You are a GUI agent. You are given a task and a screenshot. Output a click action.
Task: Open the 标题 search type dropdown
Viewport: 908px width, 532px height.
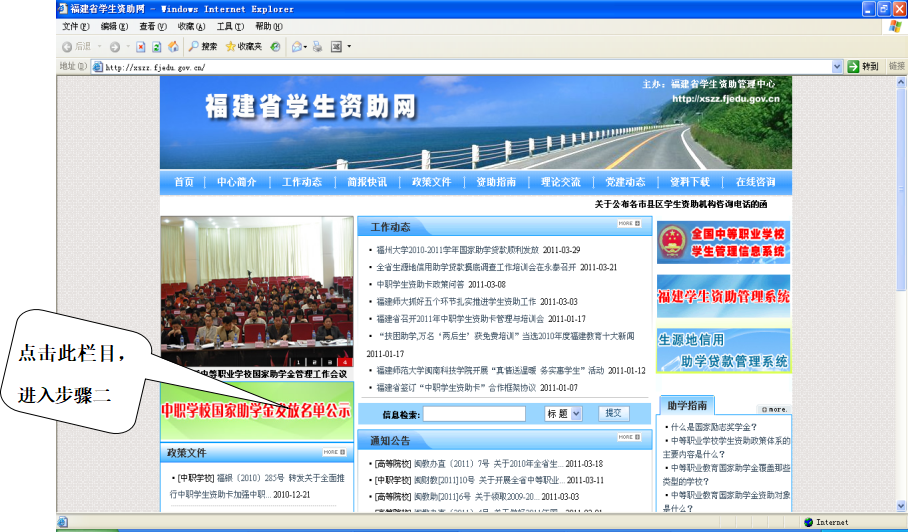click(x=563, y=413)
